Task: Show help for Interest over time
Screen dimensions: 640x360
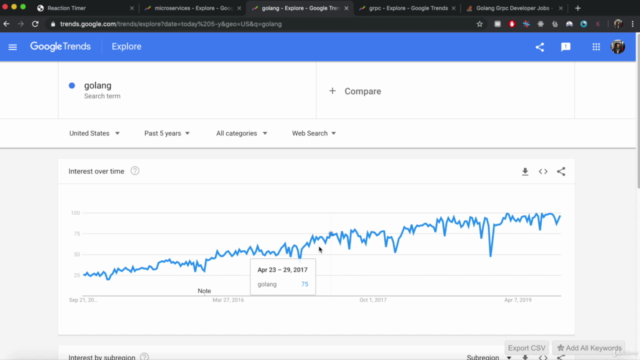Action: [x=135, y=171]
